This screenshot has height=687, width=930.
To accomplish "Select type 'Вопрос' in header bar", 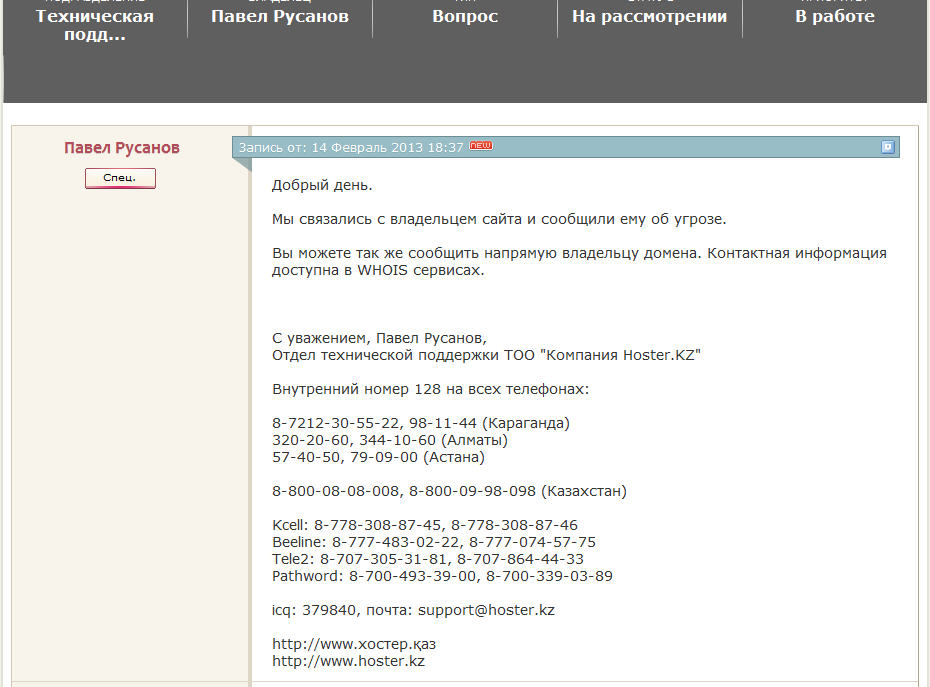I will coord(465,16).
